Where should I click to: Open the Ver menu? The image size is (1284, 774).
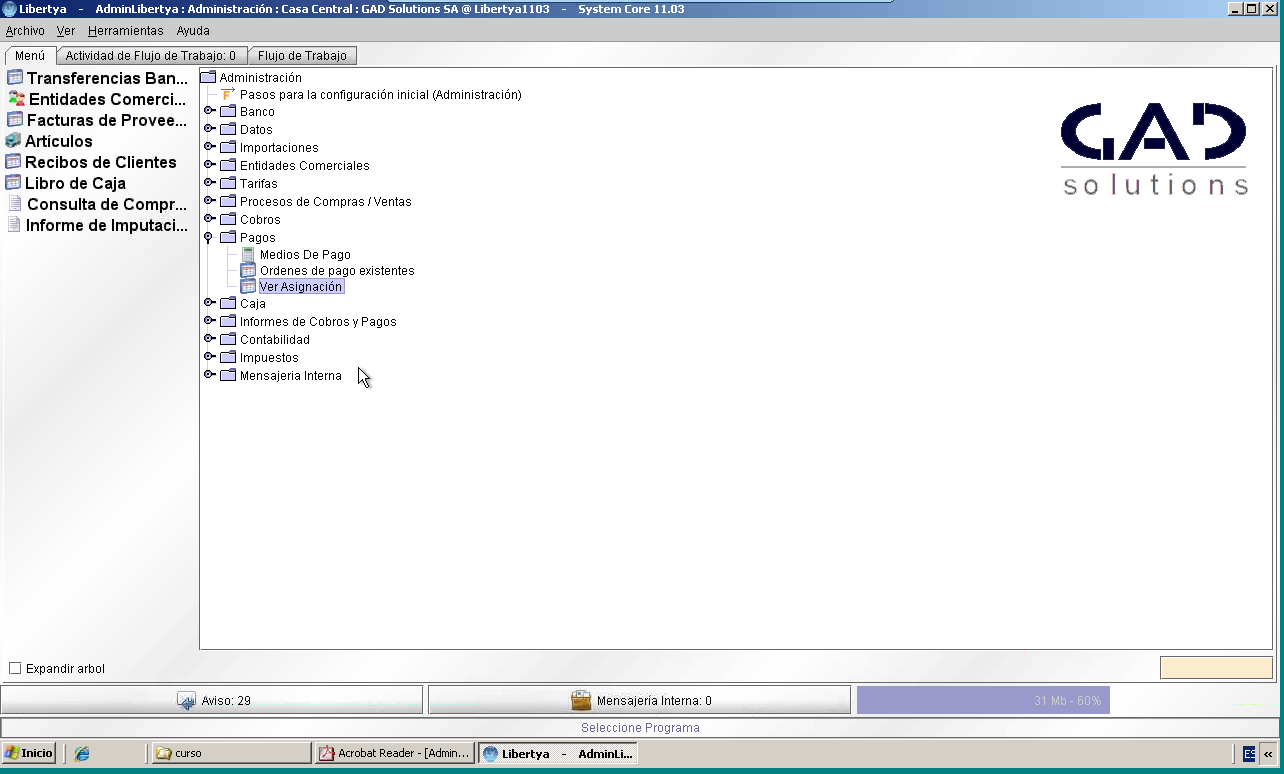66,31
